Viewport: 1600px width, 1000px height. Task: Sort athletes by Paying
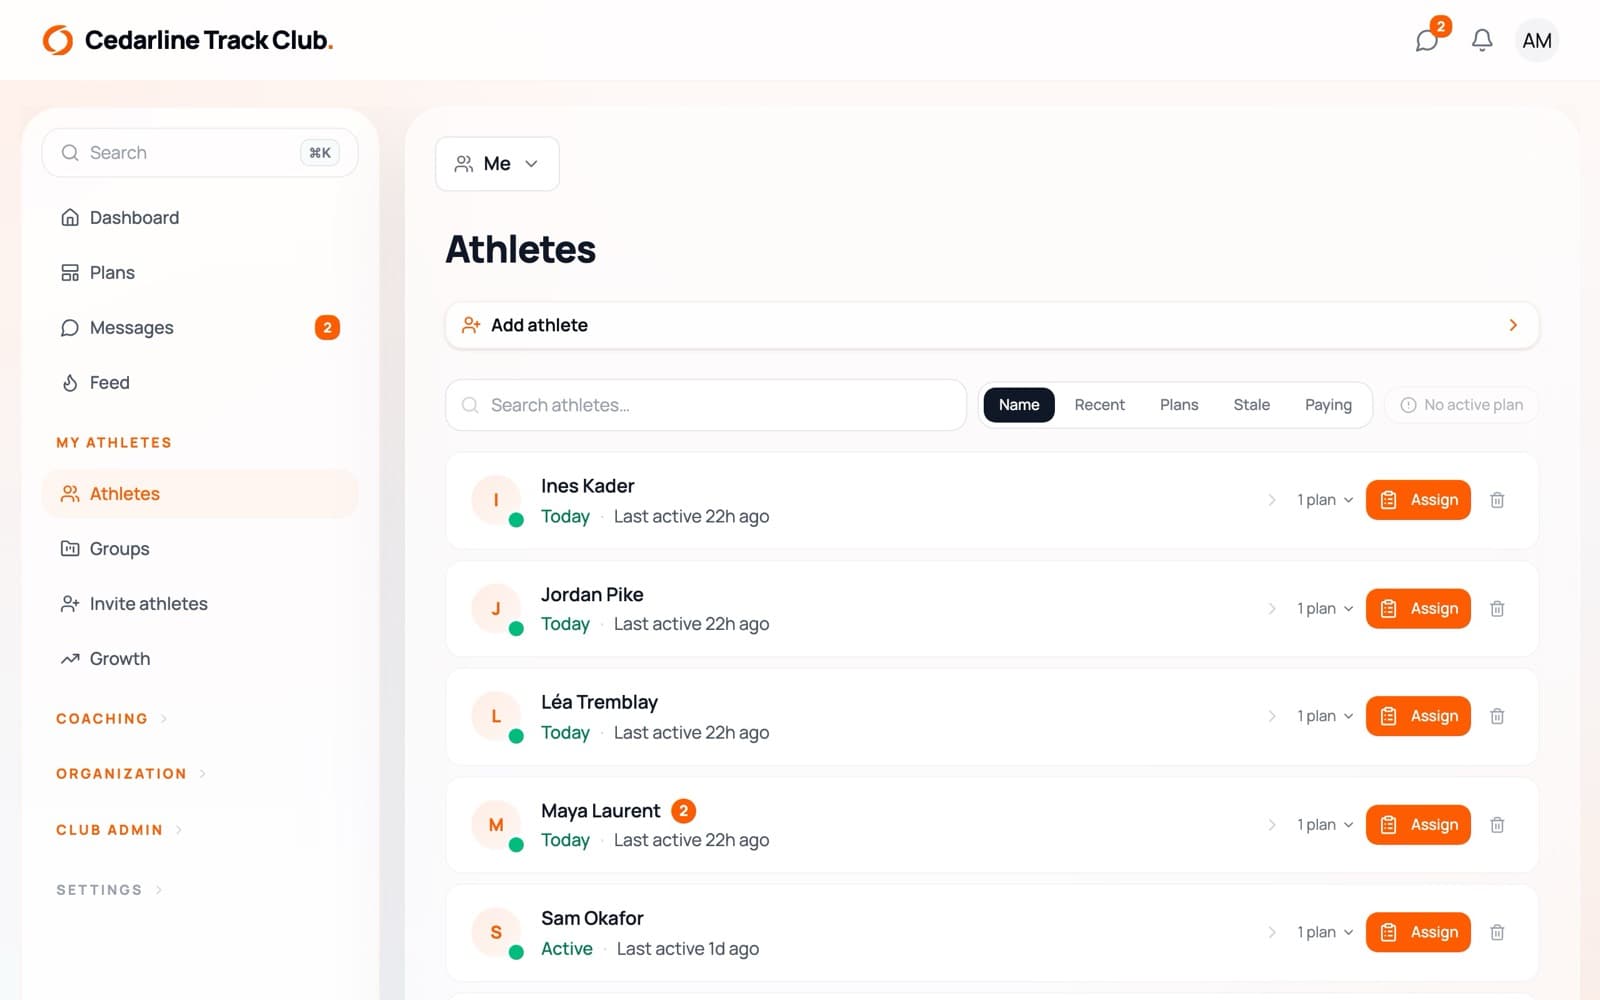pos(1328,405)
